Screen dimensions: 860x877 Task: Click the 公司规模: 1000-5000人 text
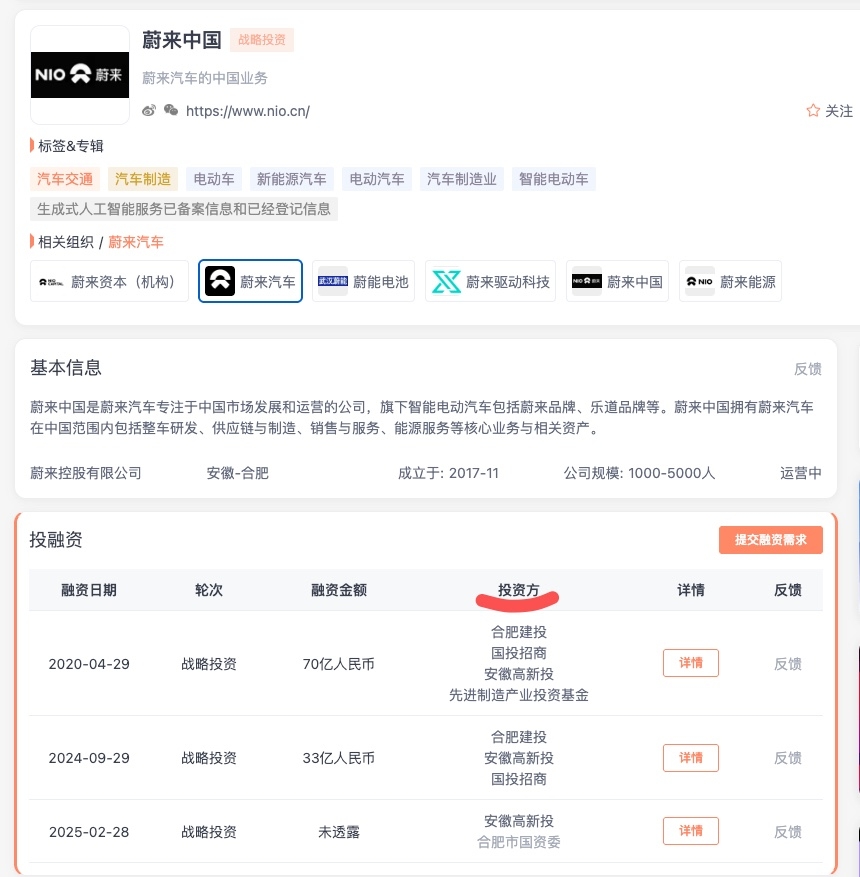(639, 473)
